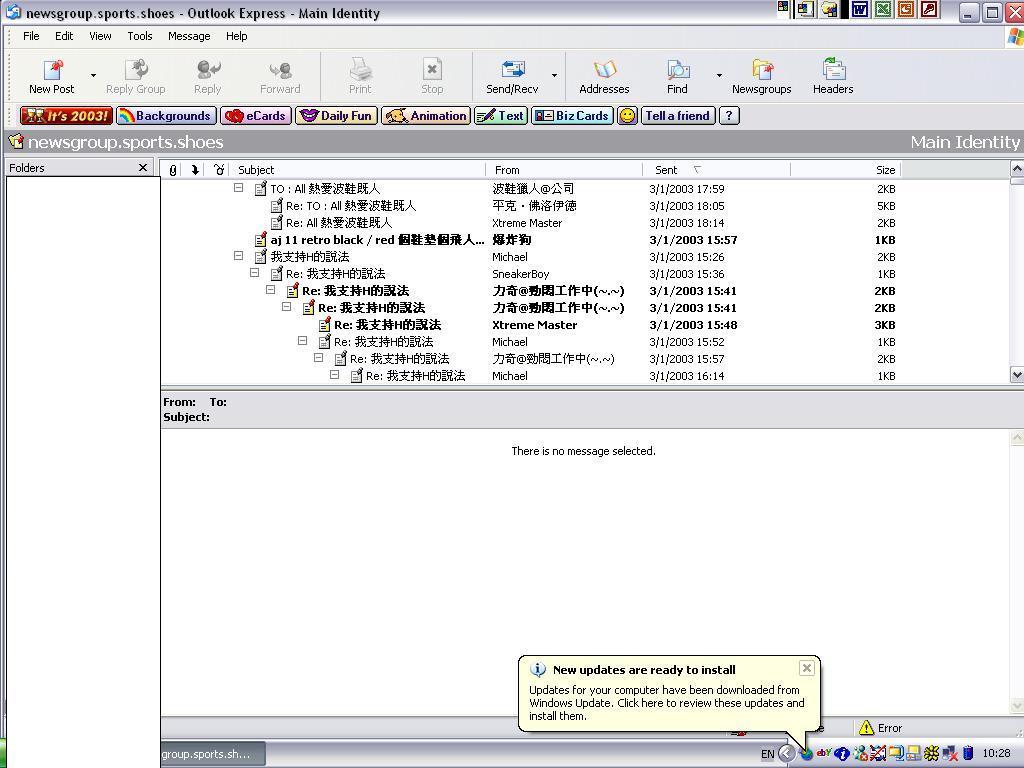Close the Windows Update notification balloon

coord(807,668)
